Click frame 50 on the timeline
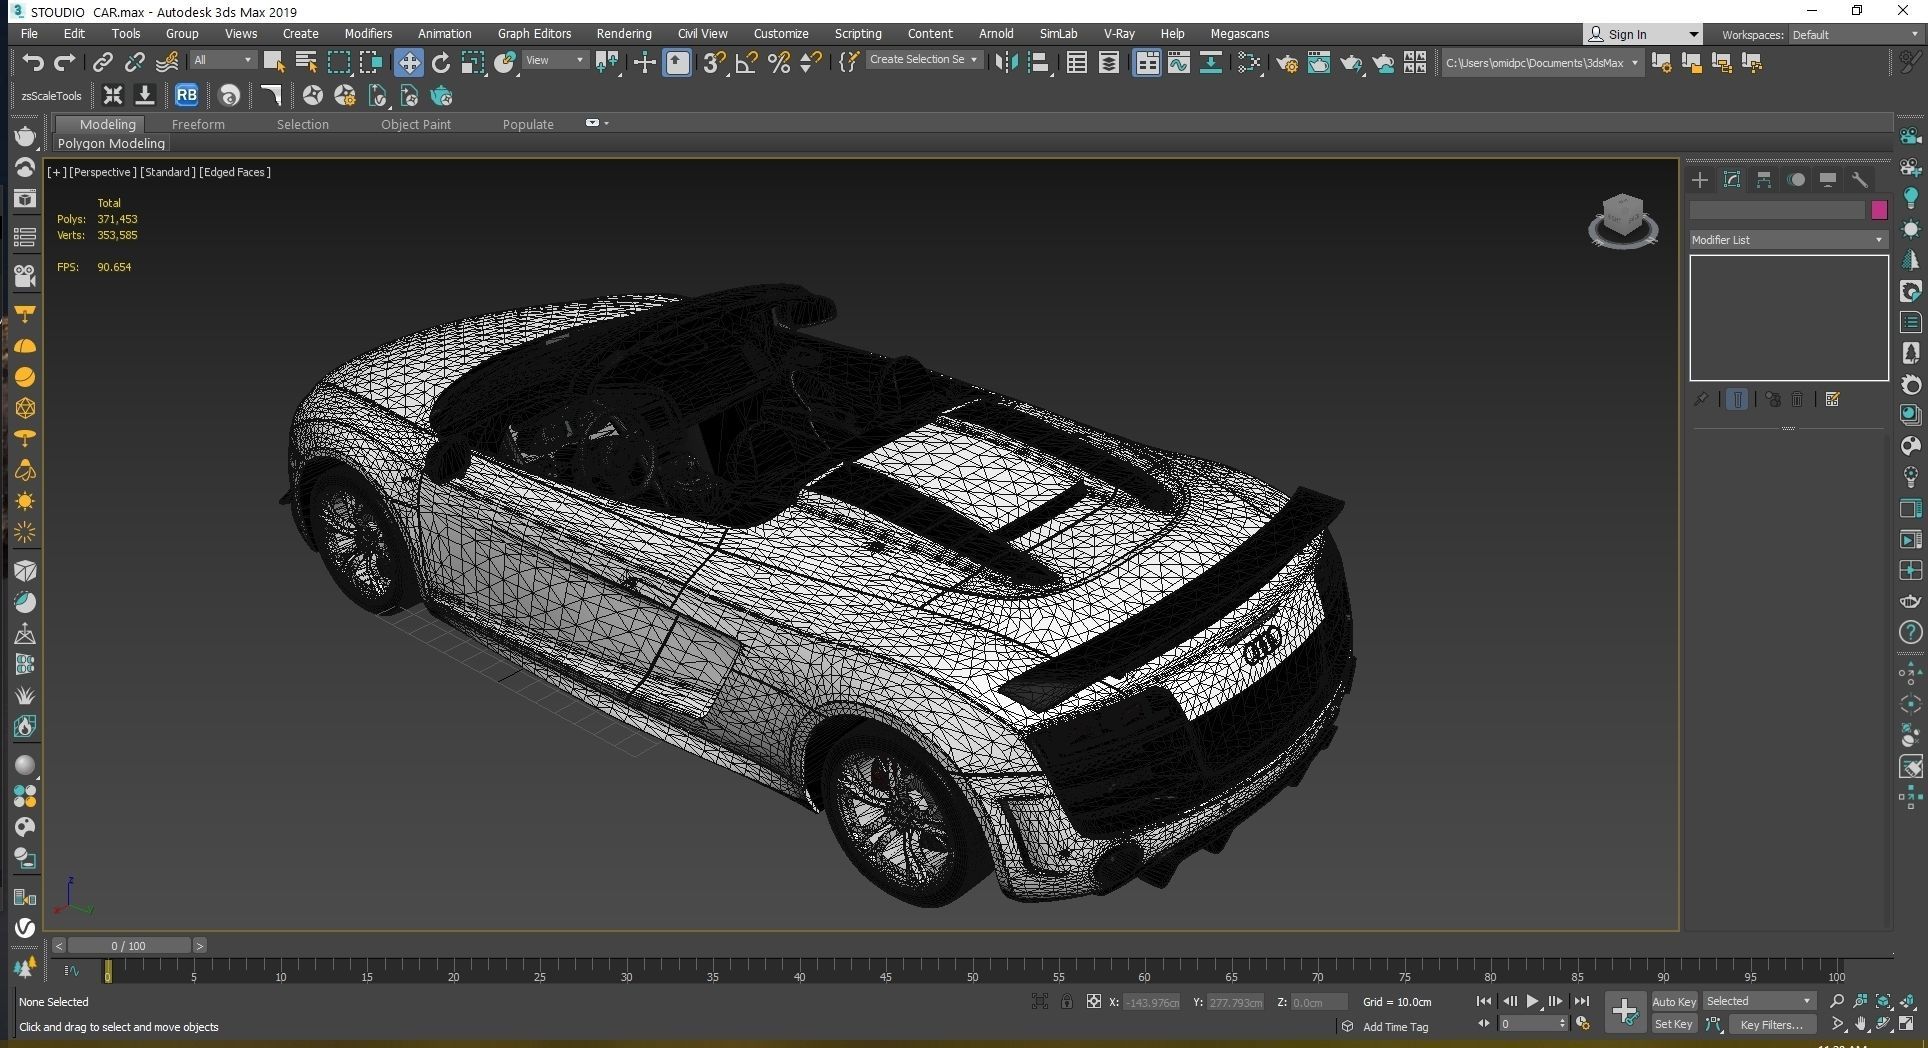 [972, 971]
